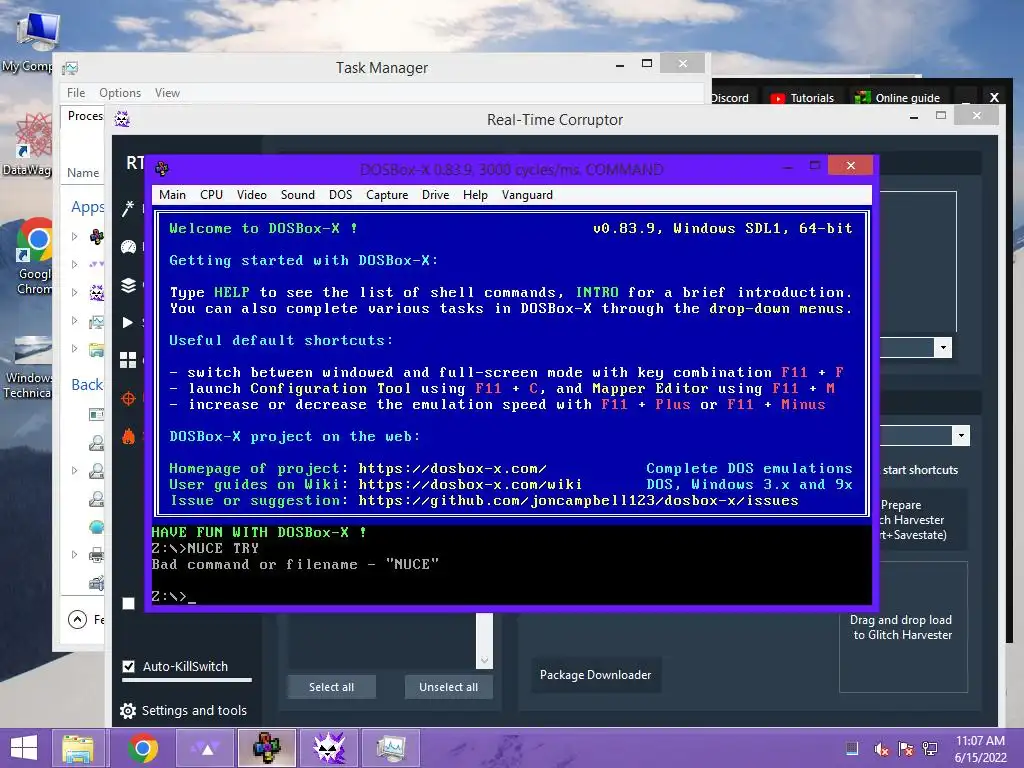1024x768 pixels.
Task: Open the CPU menu in DOSBox-X
Action: 212,195
